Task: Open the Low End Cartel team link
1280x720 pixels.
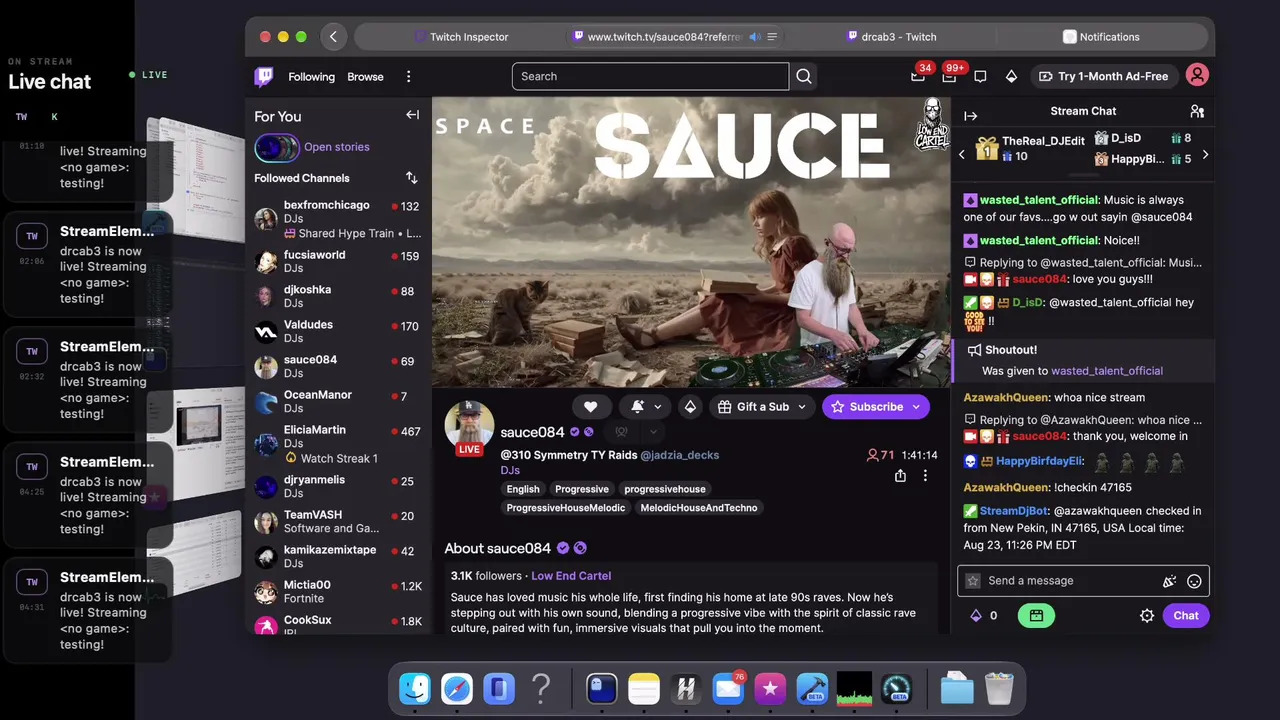Action: coord(571,576)
